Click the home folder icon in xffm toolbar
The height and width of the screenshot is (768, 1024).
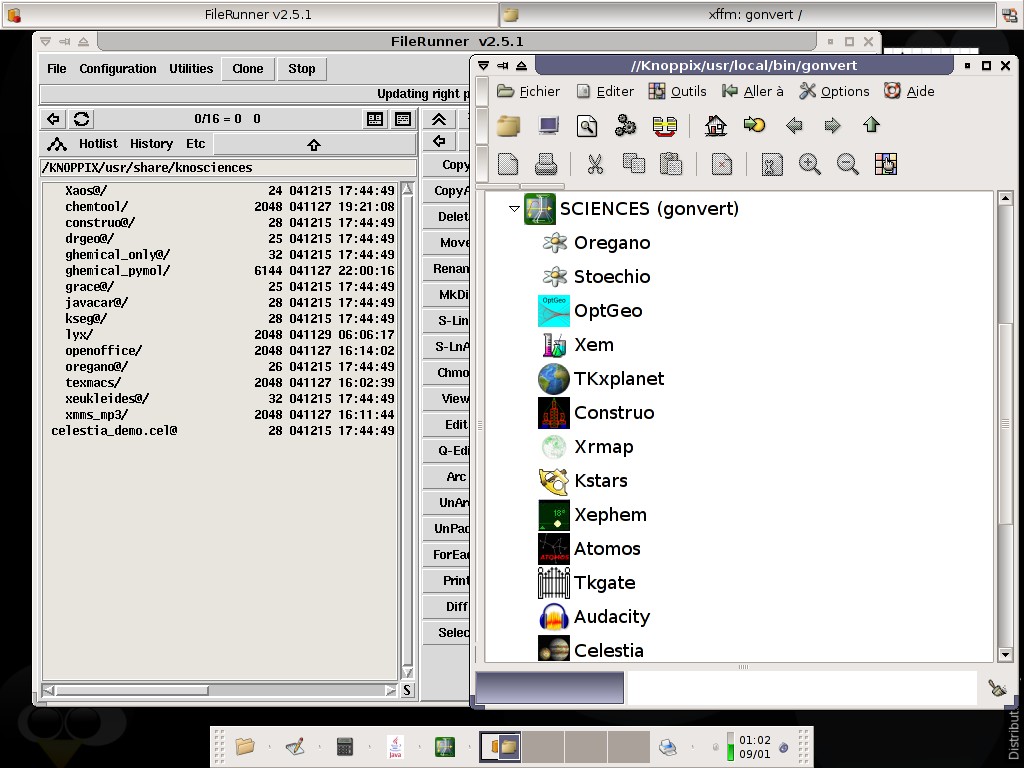tap(715, 126)
